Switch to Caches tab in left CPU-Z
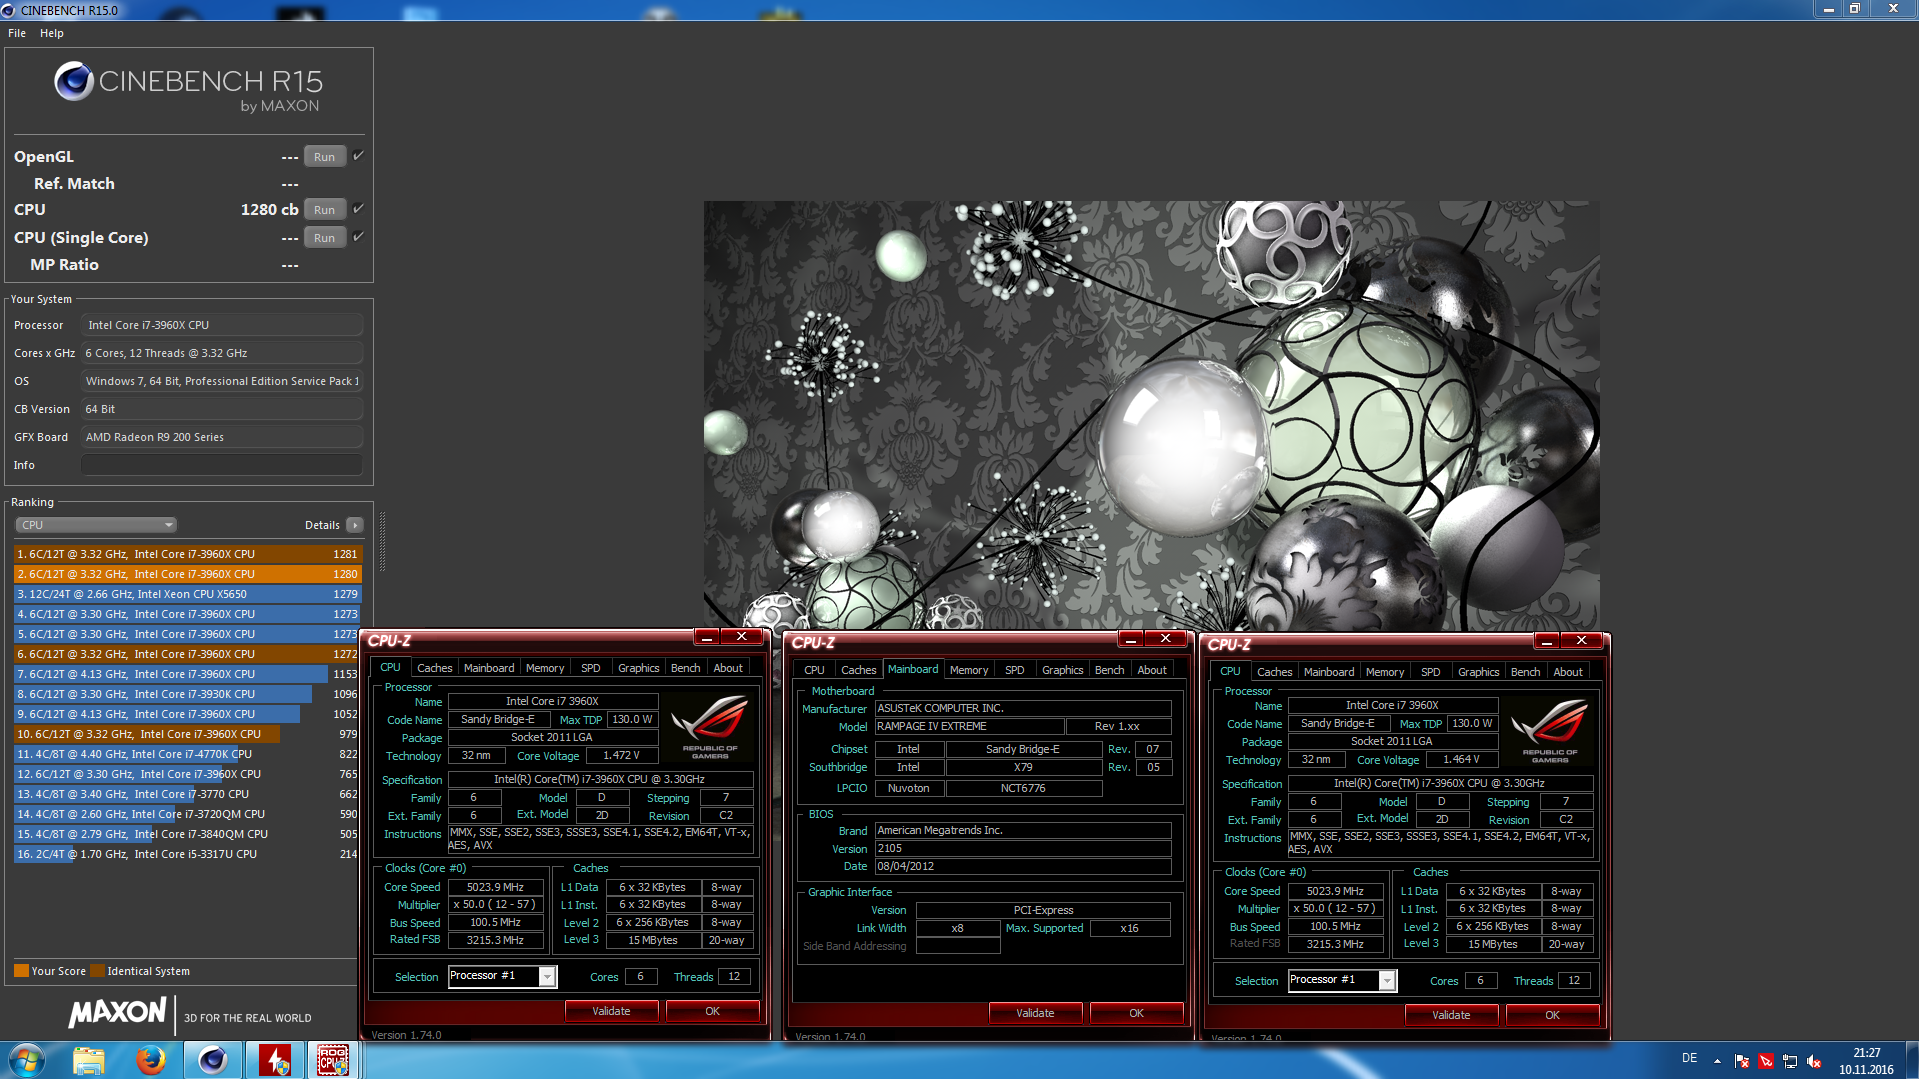 coord(434,668)
